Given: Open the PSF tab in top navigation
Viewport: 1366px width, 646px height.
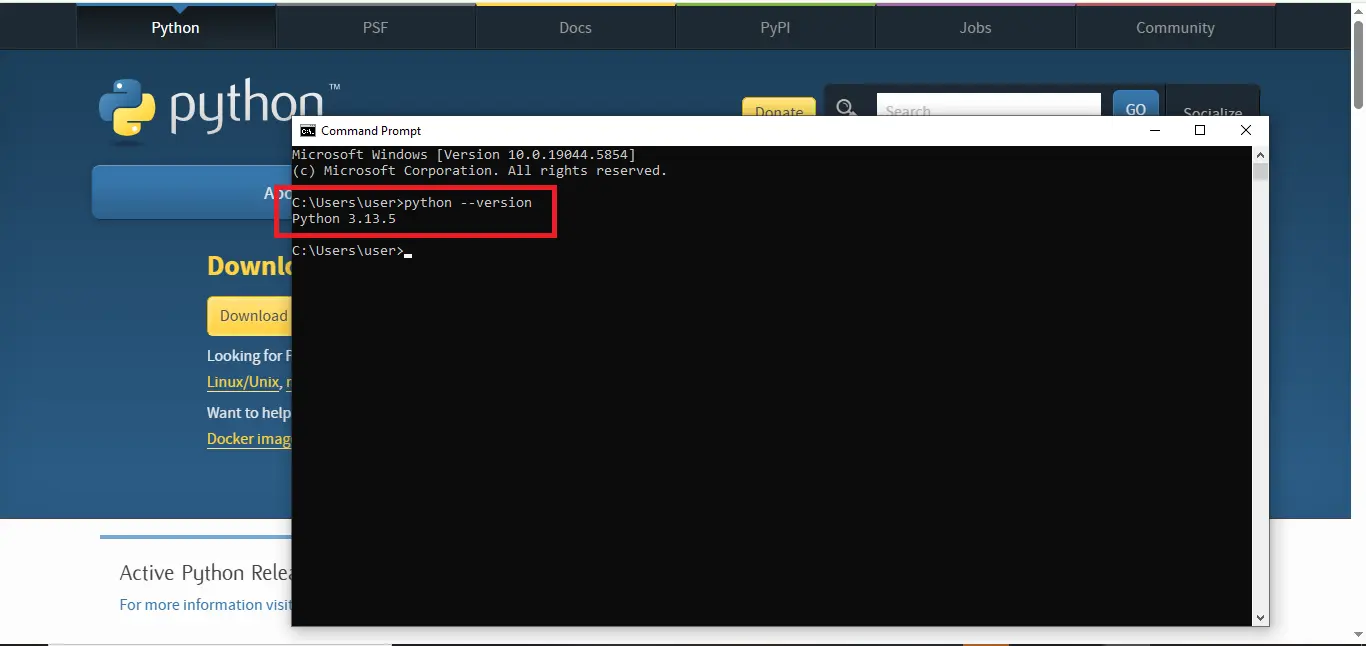Looking at the screenshot, I should tap(375, 28).
